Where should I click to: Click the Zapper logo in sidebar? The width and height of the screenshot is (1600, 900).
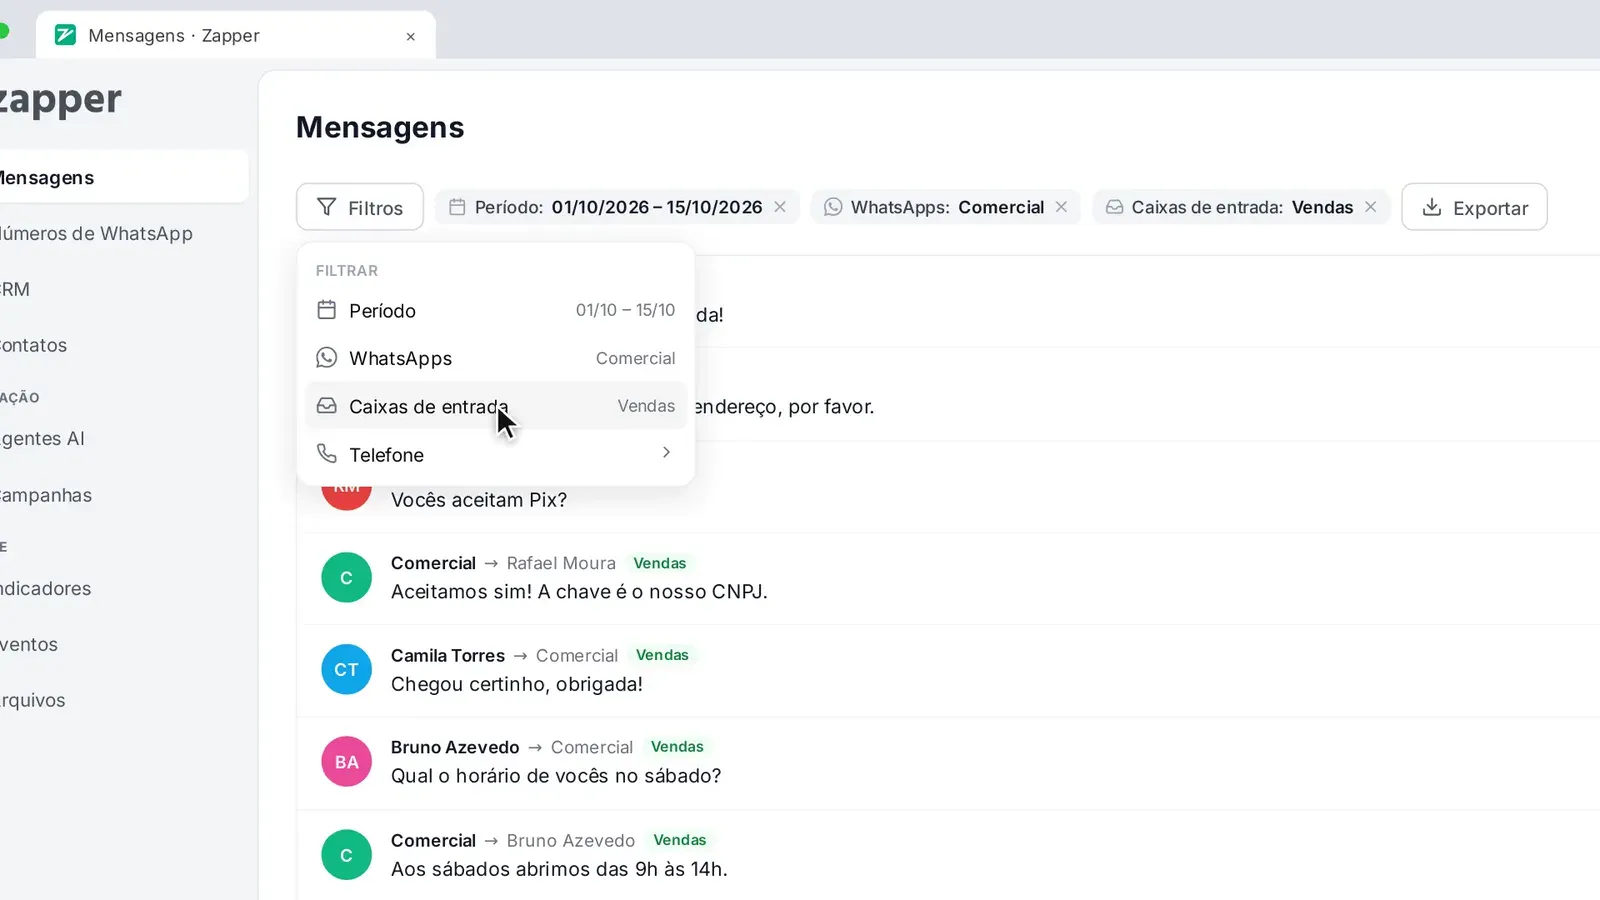pyautogui.click(x=60, y=100)
